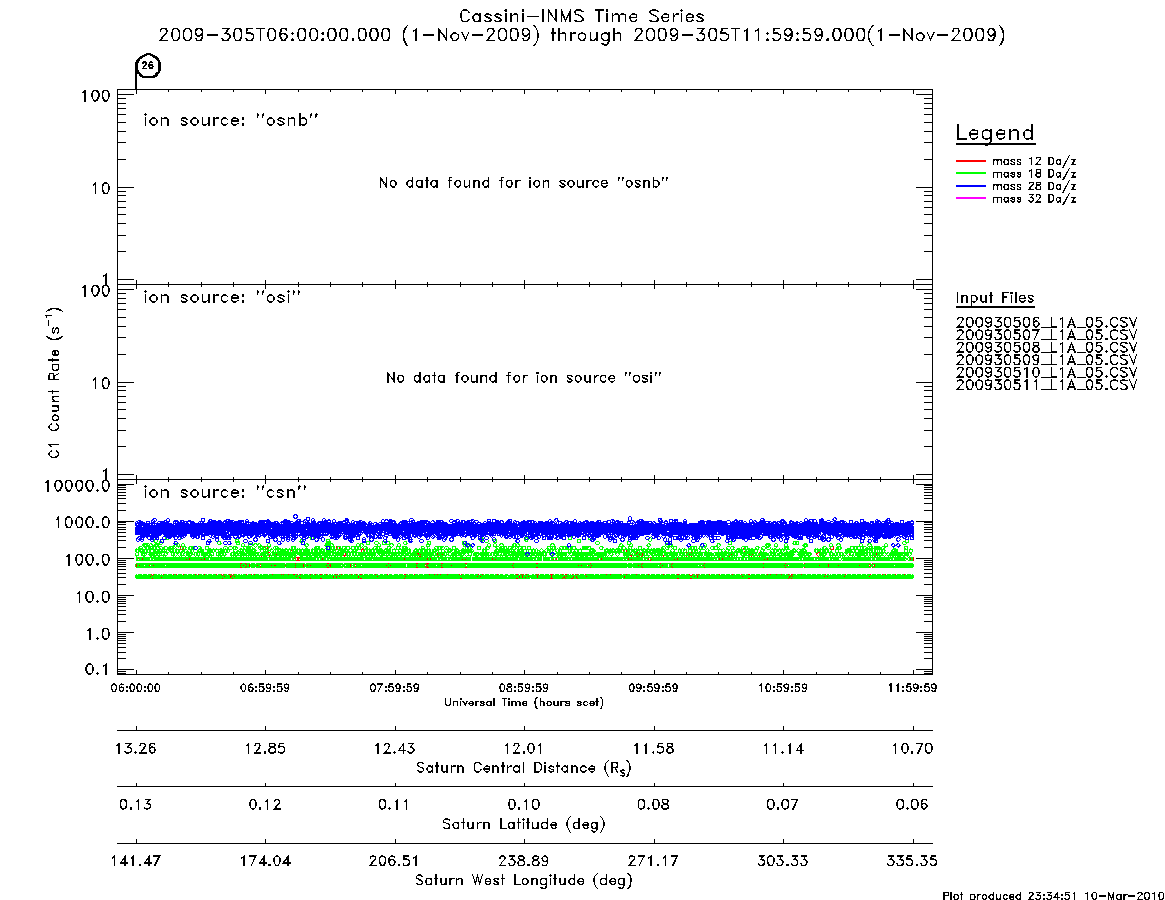The width and height of the screenshot is (1165, 900).
Task: Click the 11.58 central distance value
Action: (x=653, y=748)
